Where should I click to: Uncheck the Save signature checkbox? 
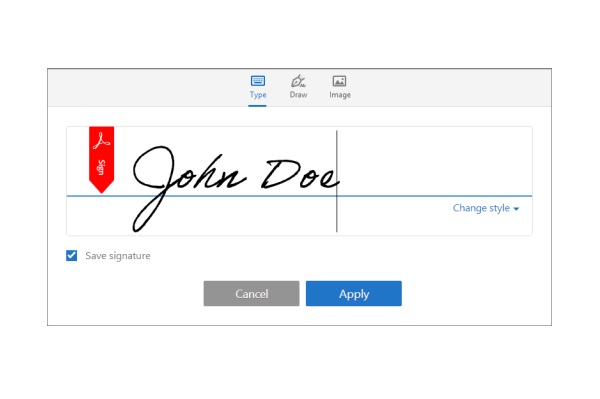72,255
